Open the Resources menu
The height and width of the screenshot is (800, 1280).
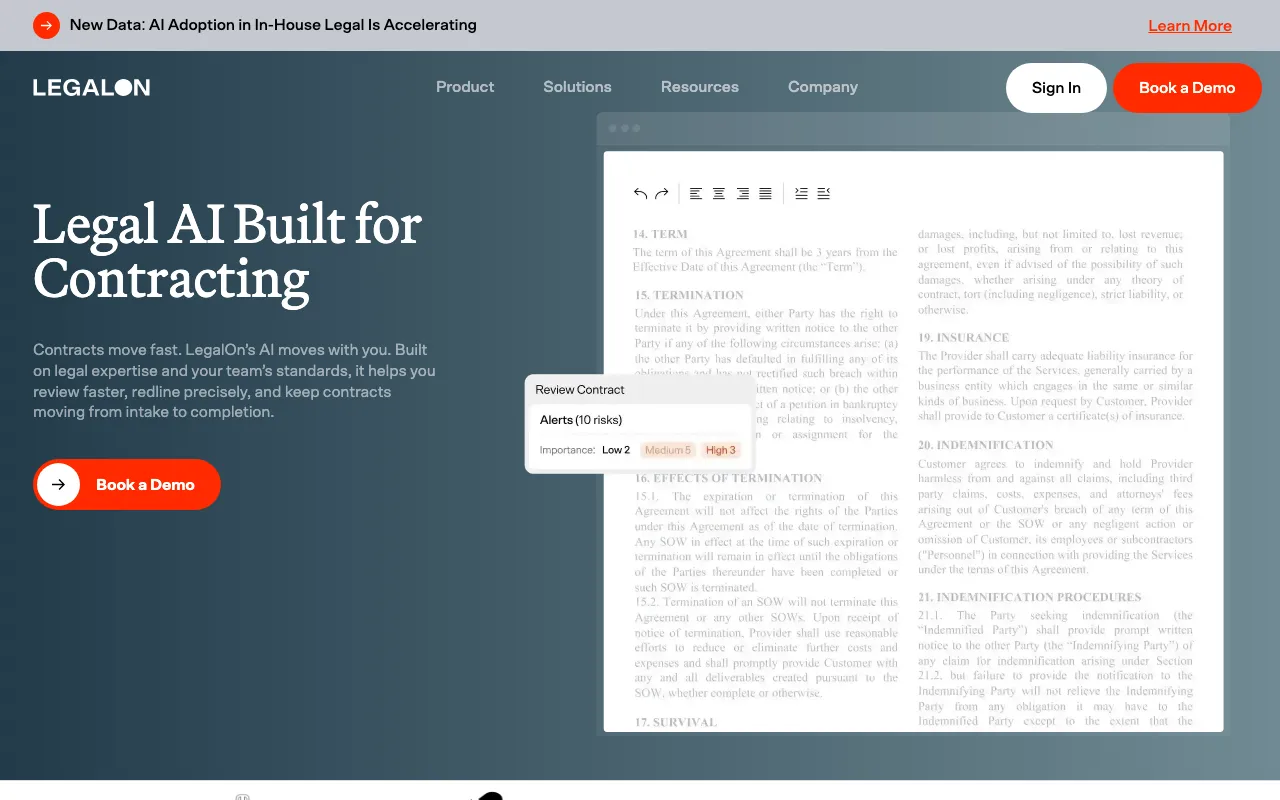(700, 87)
